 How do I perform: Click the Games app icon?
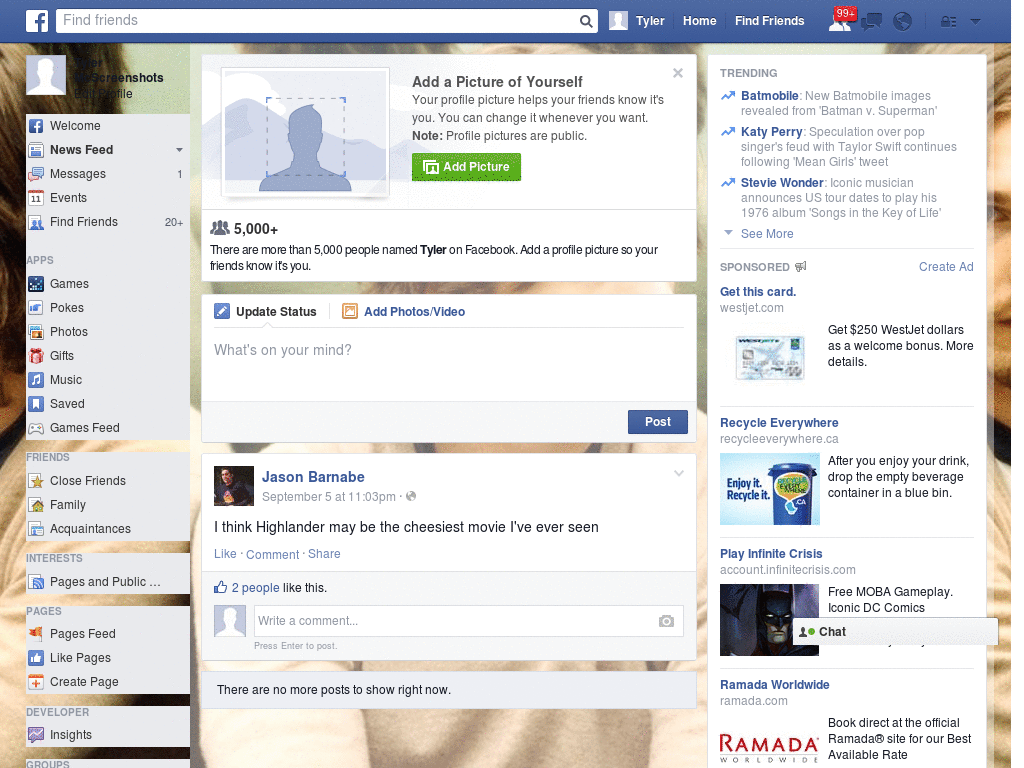(x=36, y=284)
